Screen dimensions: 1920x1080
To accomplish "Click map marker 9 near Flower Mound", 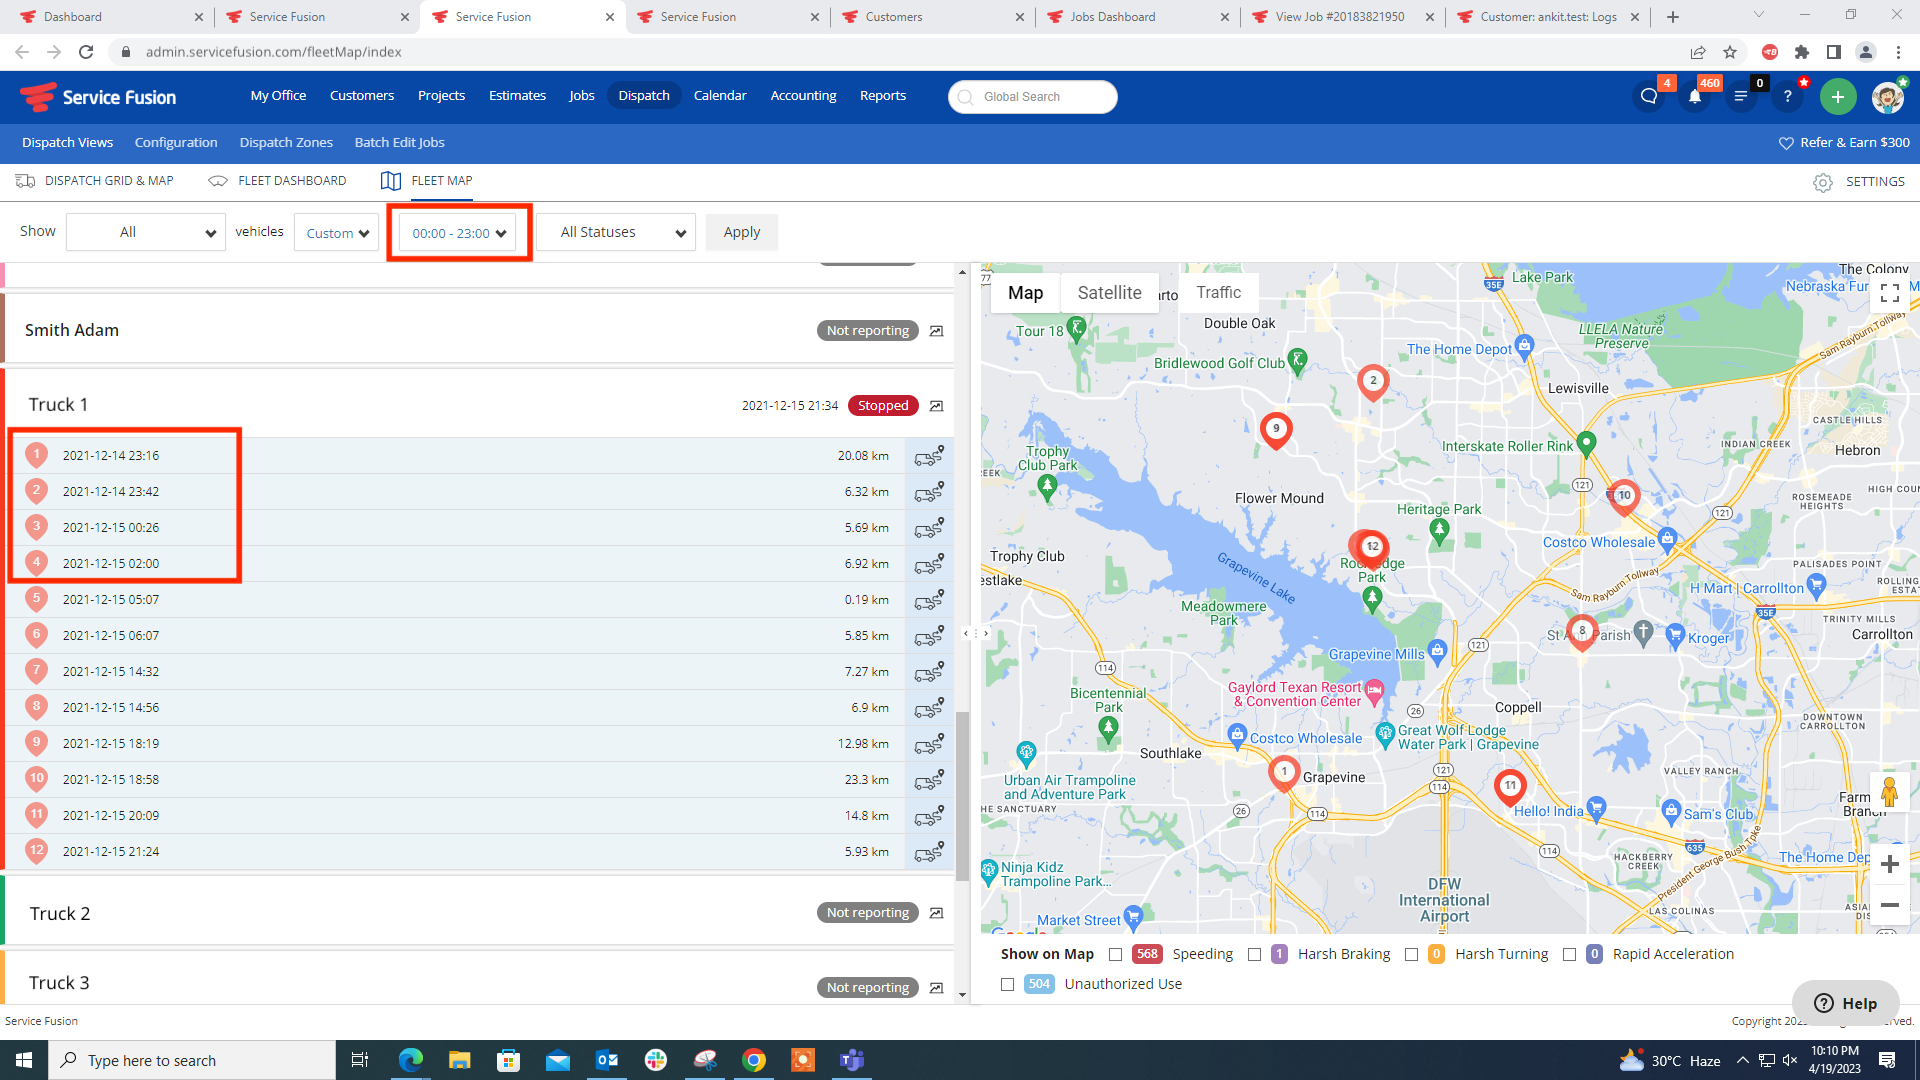I will [x=1275, y=430].
